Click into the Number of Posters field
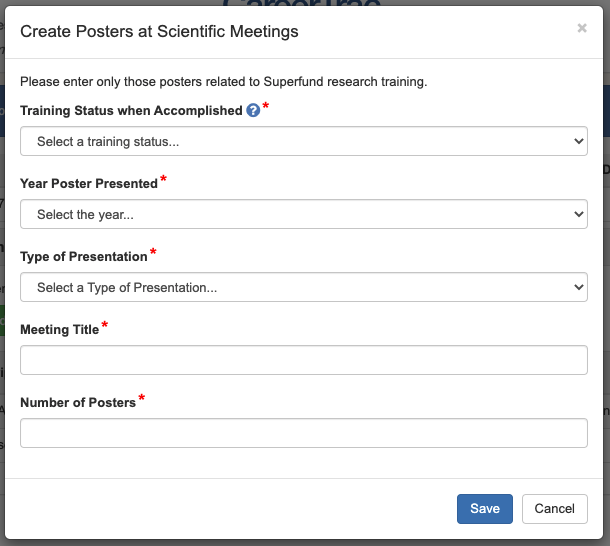 [x=303, y=433]
